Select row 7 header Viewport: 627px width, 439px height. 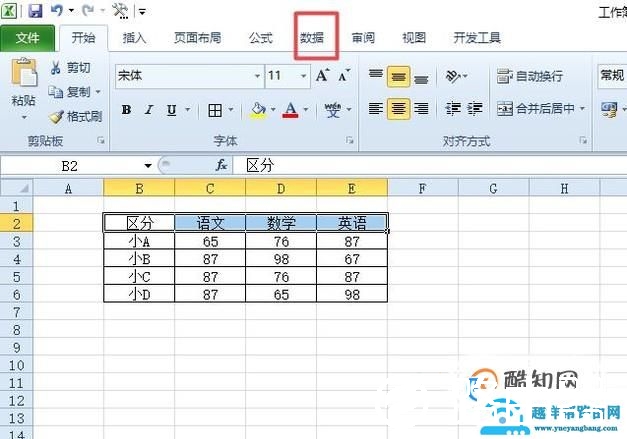pyautogui.click(x=16, y=312)
